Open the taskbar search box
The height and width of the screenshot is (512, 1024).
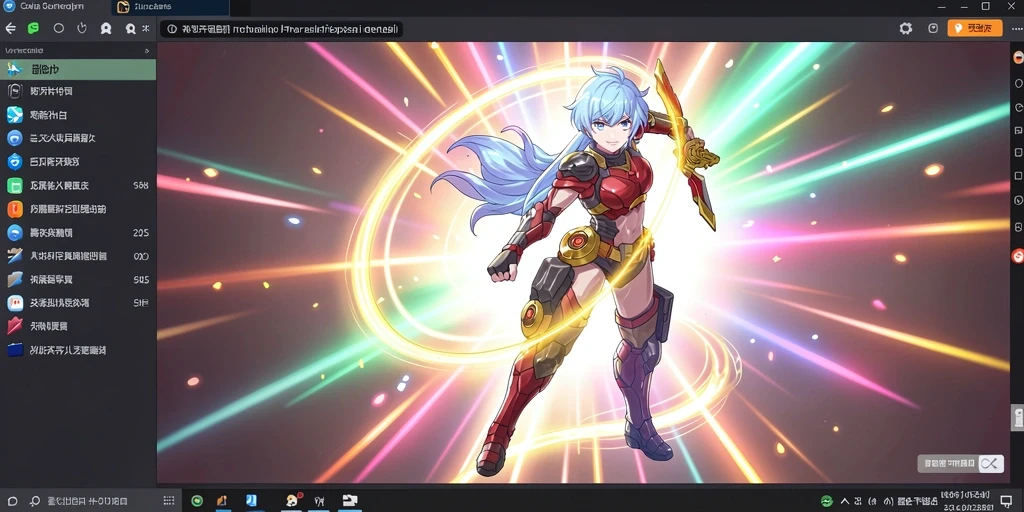77,501
